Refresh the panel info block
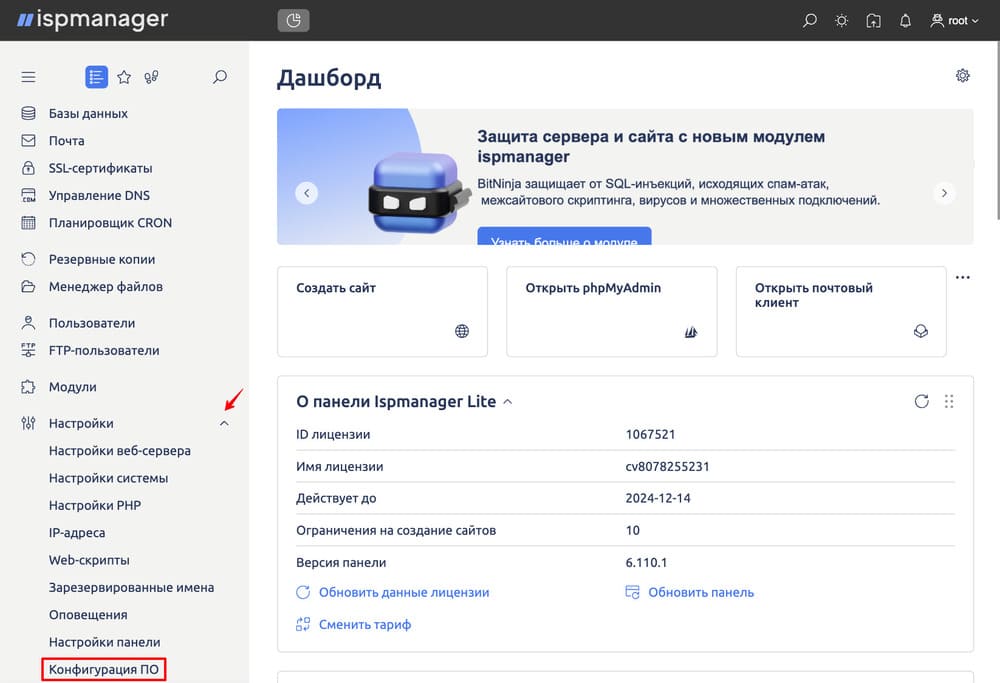1000x683 pixels. pyautogui.click(x=921, y=401)
